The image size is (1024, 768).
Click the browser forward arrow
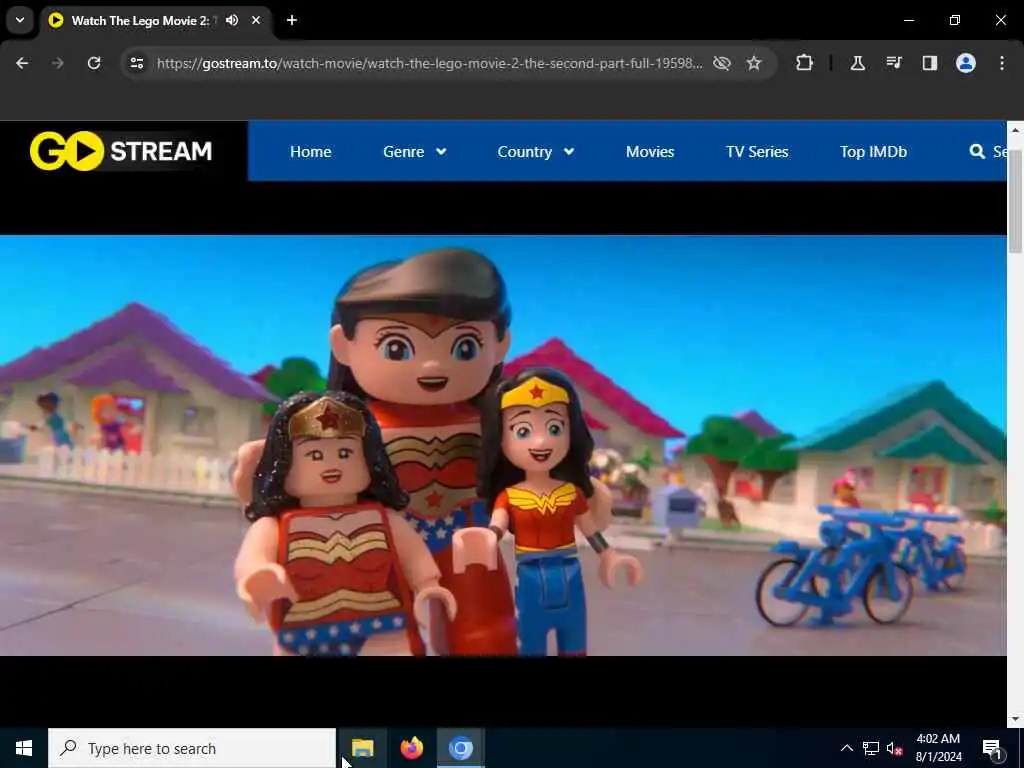[57, 63]
